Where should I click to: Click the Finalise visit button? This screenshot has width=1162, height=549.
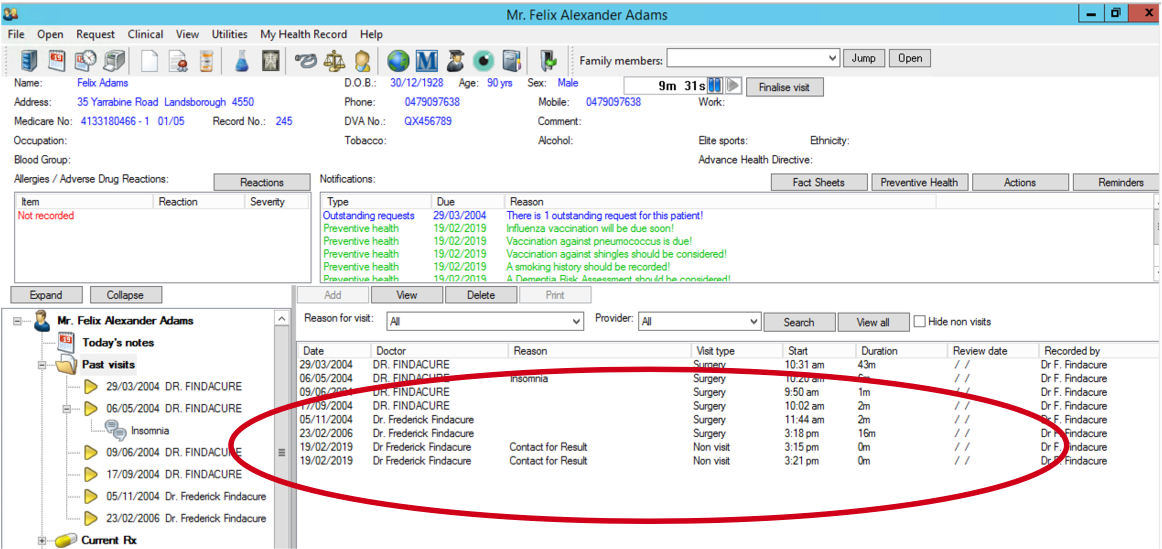point(785,87)
